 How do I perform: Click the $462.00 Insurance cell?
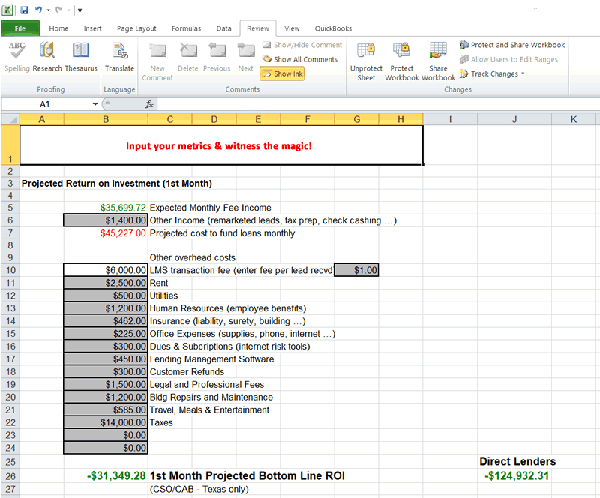[106, 321]
